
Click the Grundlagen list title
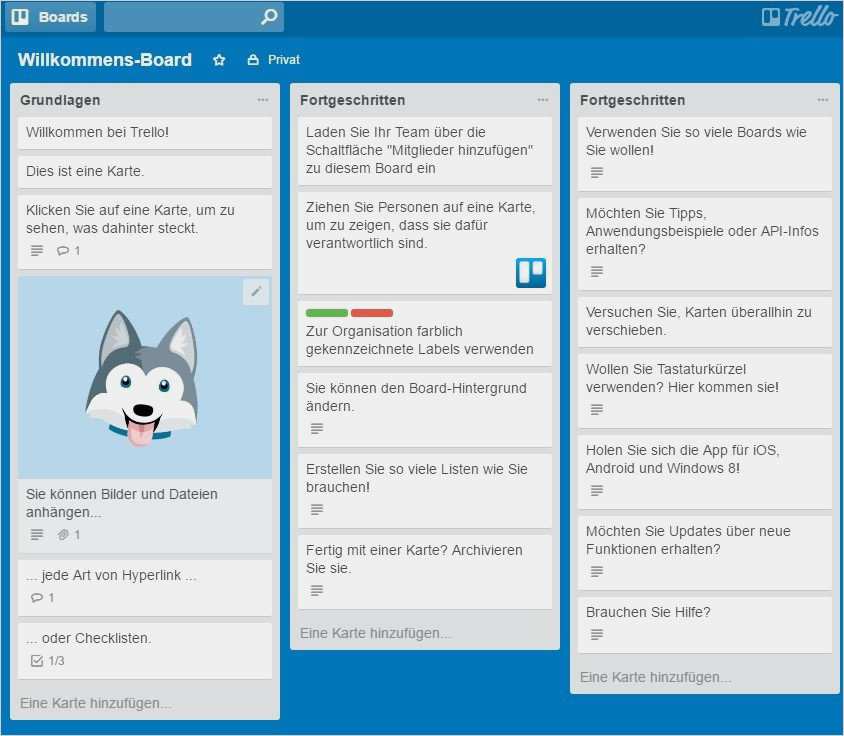tap(60, 100)
